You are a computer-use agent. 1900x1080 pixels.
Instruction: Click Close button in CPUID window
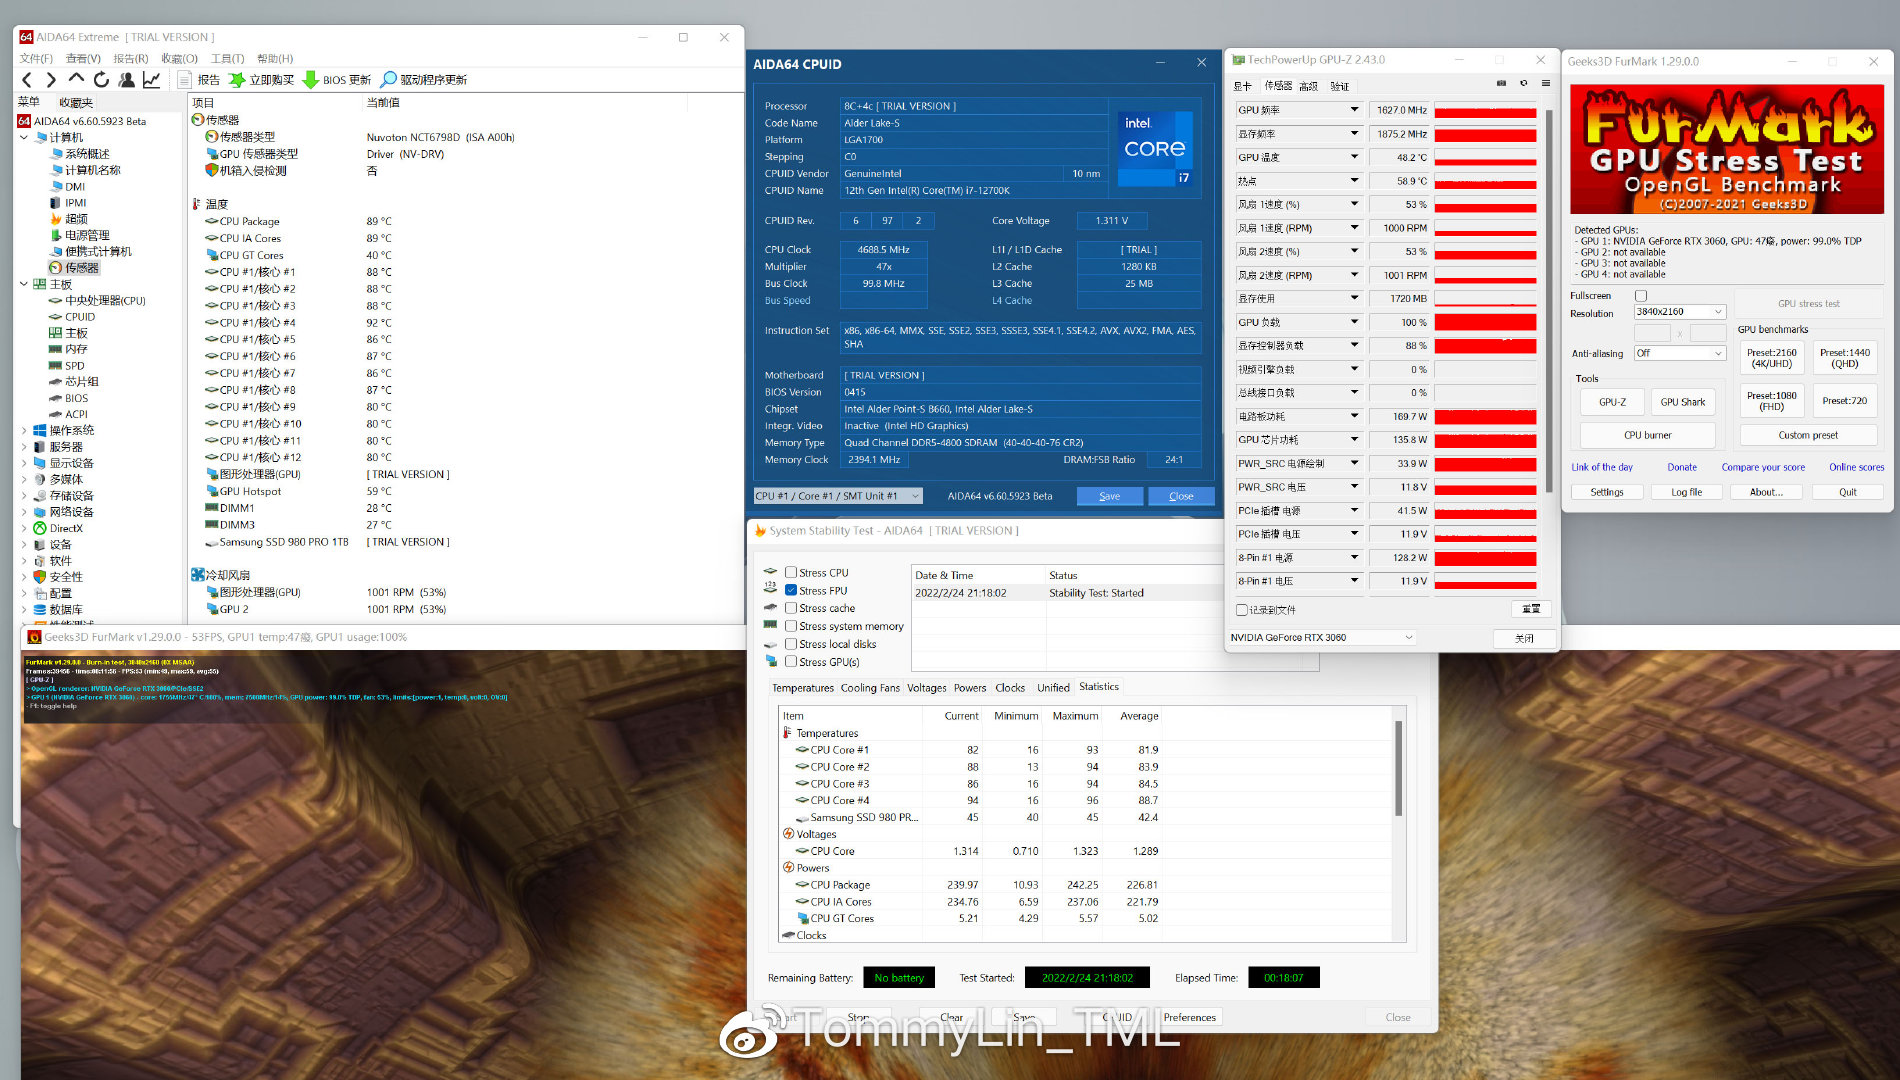click(1181, 496)
